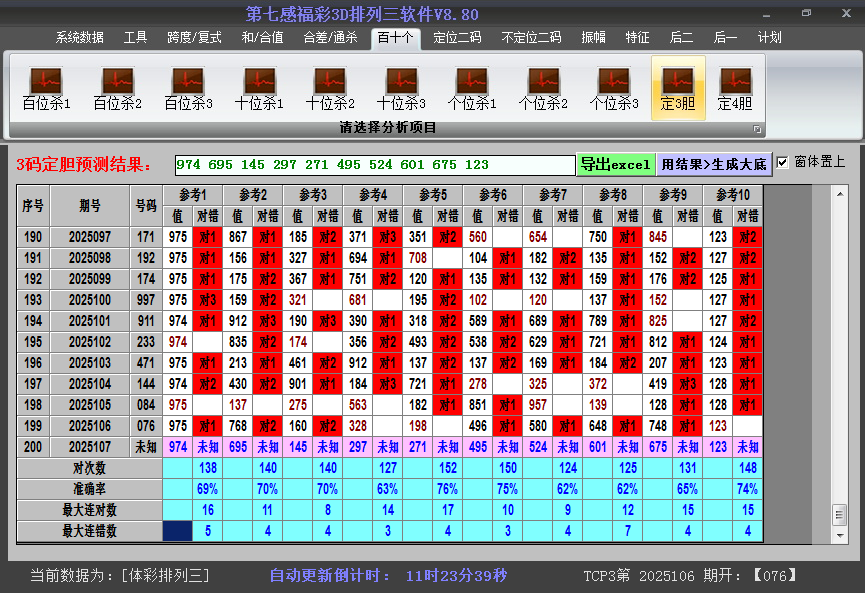This screenshot has width=865, height=593.
Task: Click the 期号 column header
Action: click(90, 205)
